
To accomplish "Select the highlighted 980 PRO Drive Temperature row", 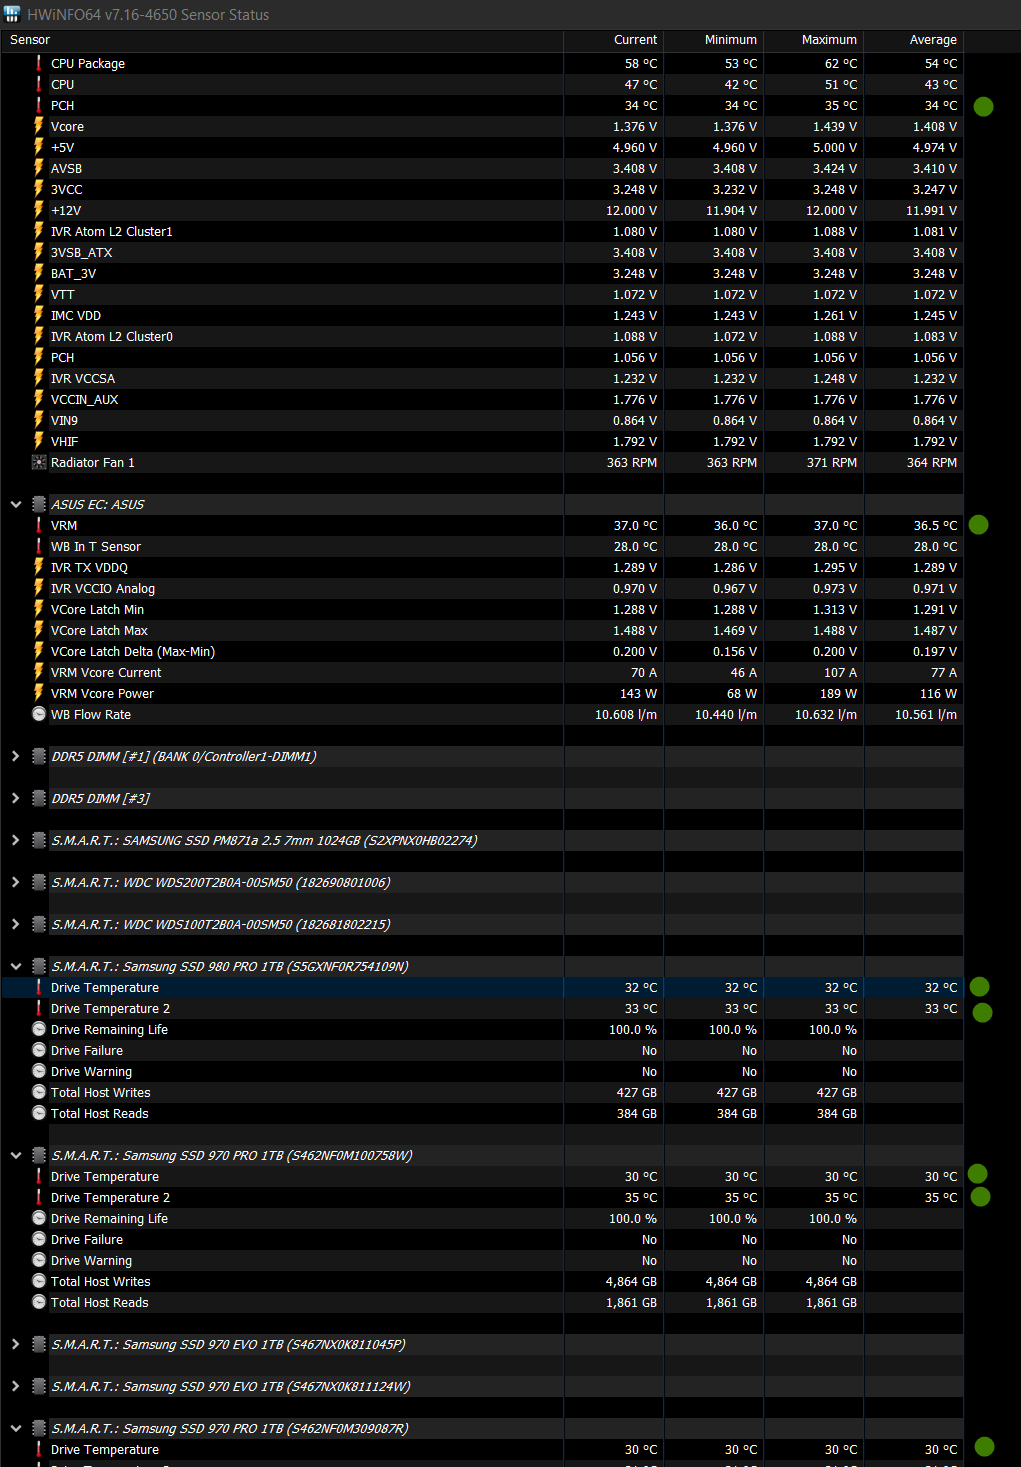I will coord(482,987).
